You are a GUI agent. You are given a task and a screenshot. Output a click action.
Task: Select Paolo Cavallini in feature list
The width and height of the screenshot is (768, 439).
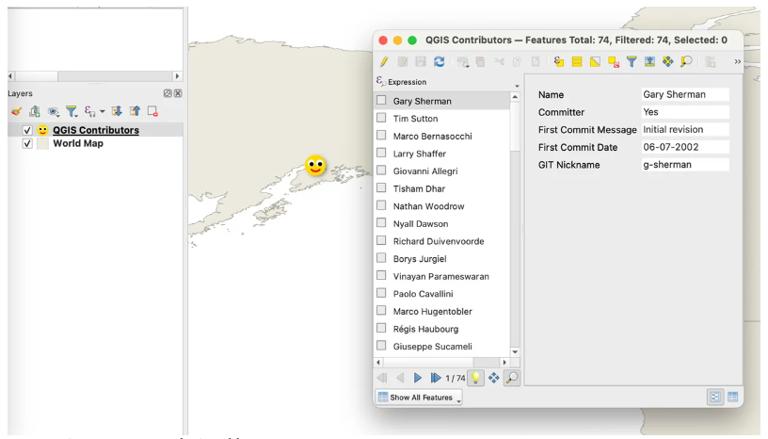[423, 294]
